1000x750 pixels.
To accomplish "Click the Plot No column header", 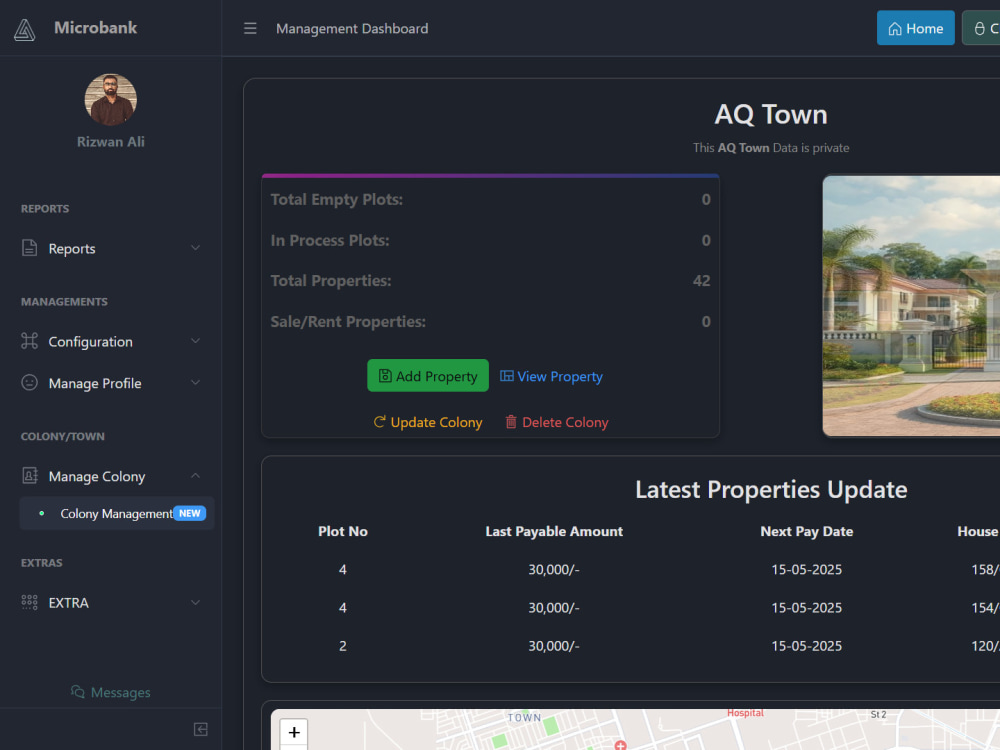I will pos(343,531).
